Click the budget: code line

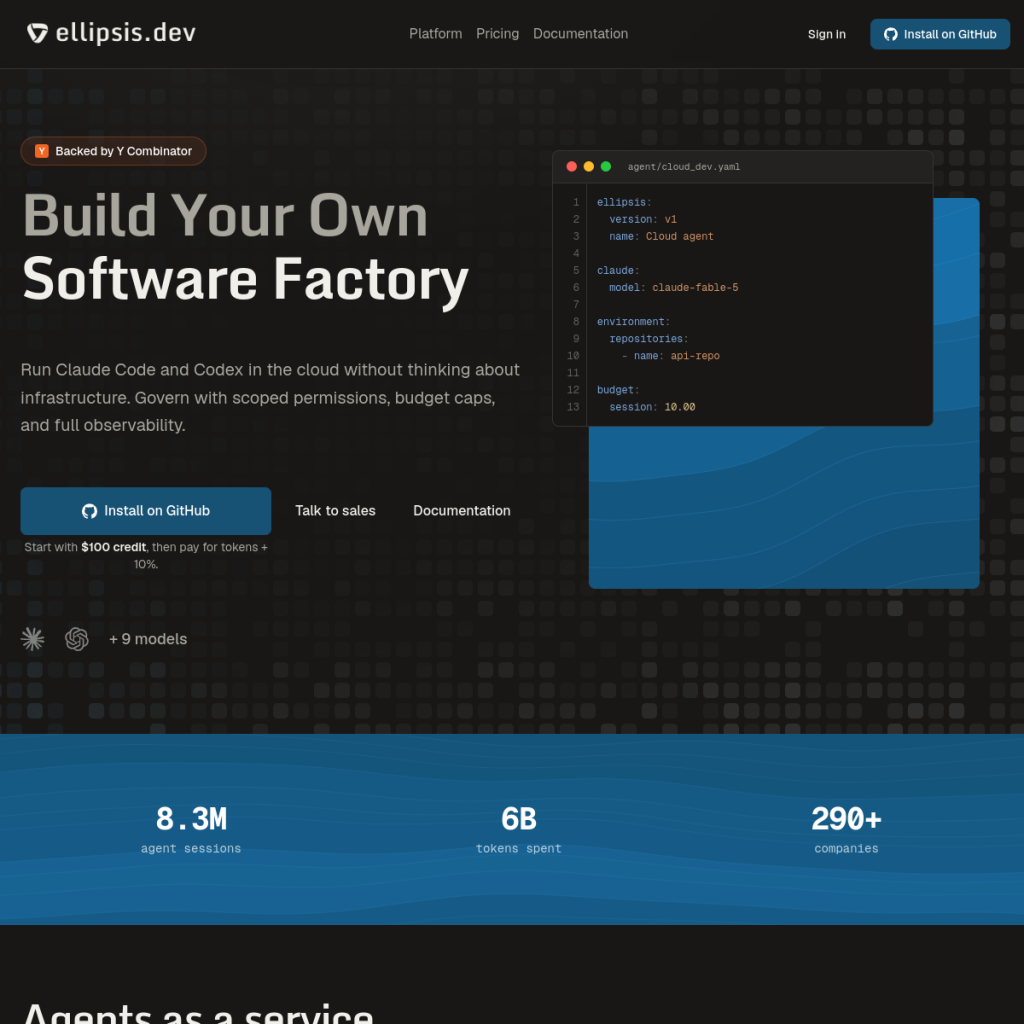click(618, 390)
